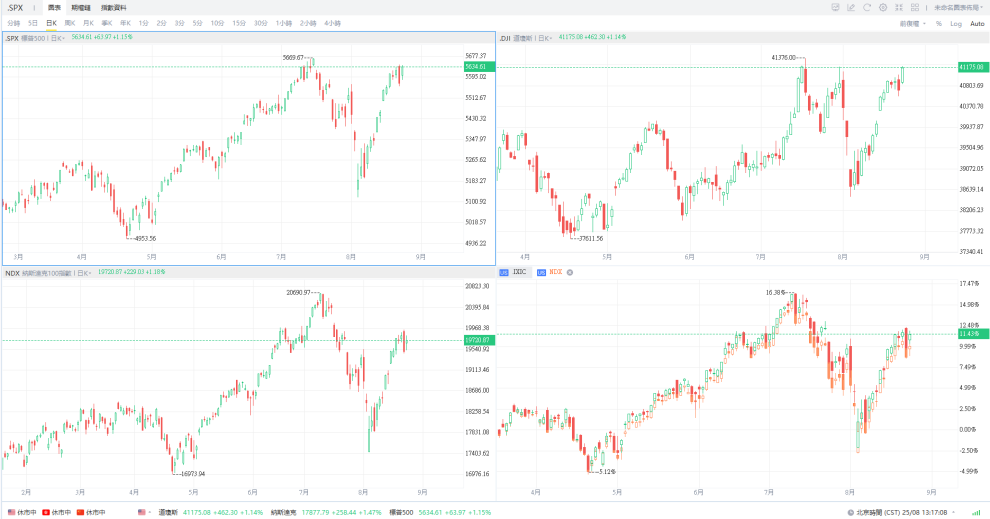Screen dimensions: 990x519
Task: Switch to the 期權鏈 tab
Action: coord(81,8)
